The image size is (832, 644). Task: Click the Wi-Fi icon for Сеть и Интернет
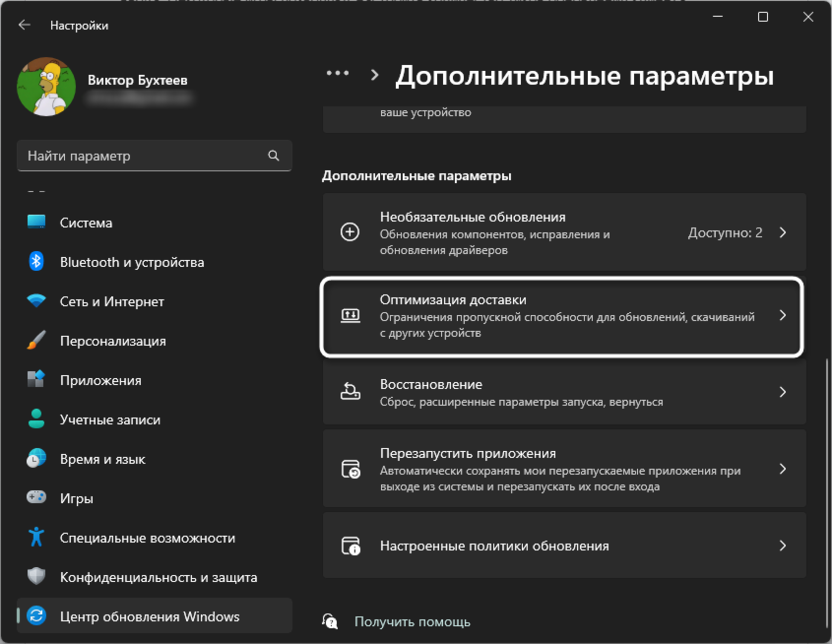tap(36, 301)
